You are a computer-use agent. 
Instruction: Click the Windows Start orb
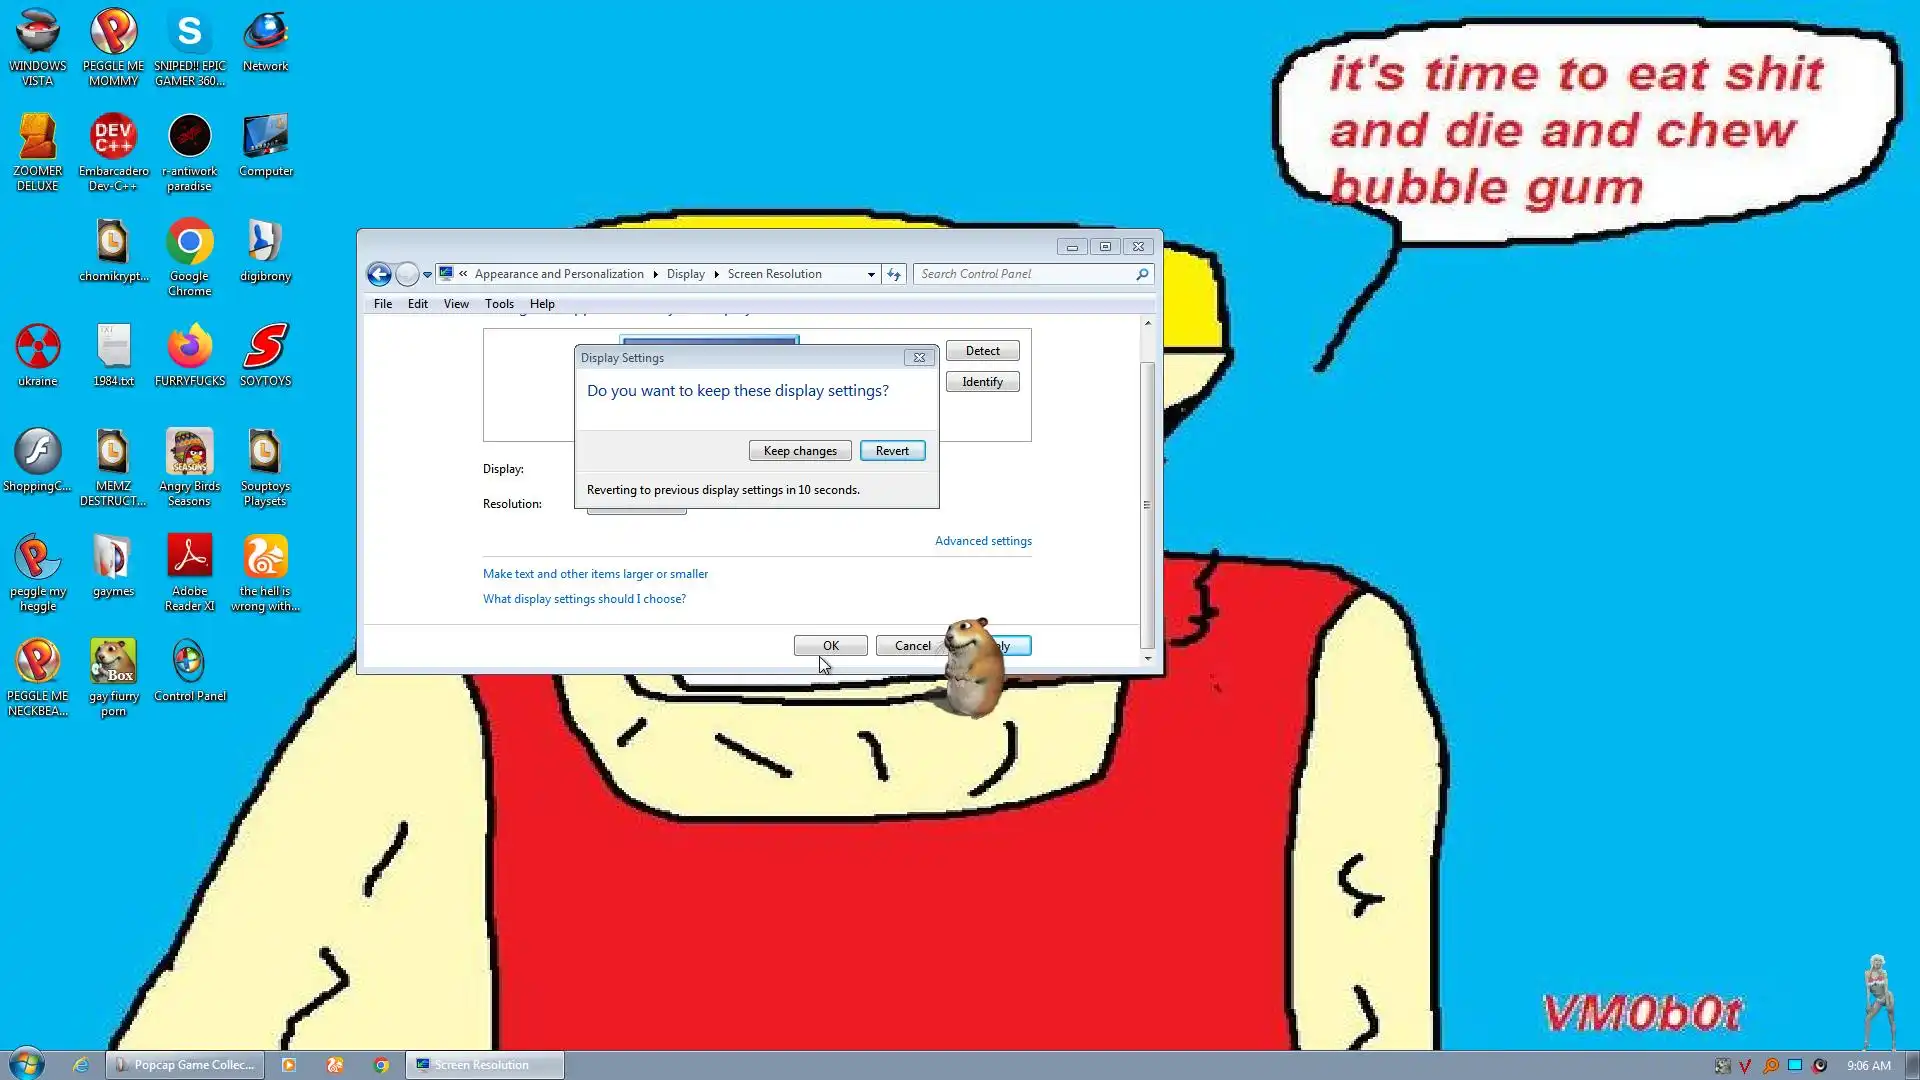coord(27,1064)
